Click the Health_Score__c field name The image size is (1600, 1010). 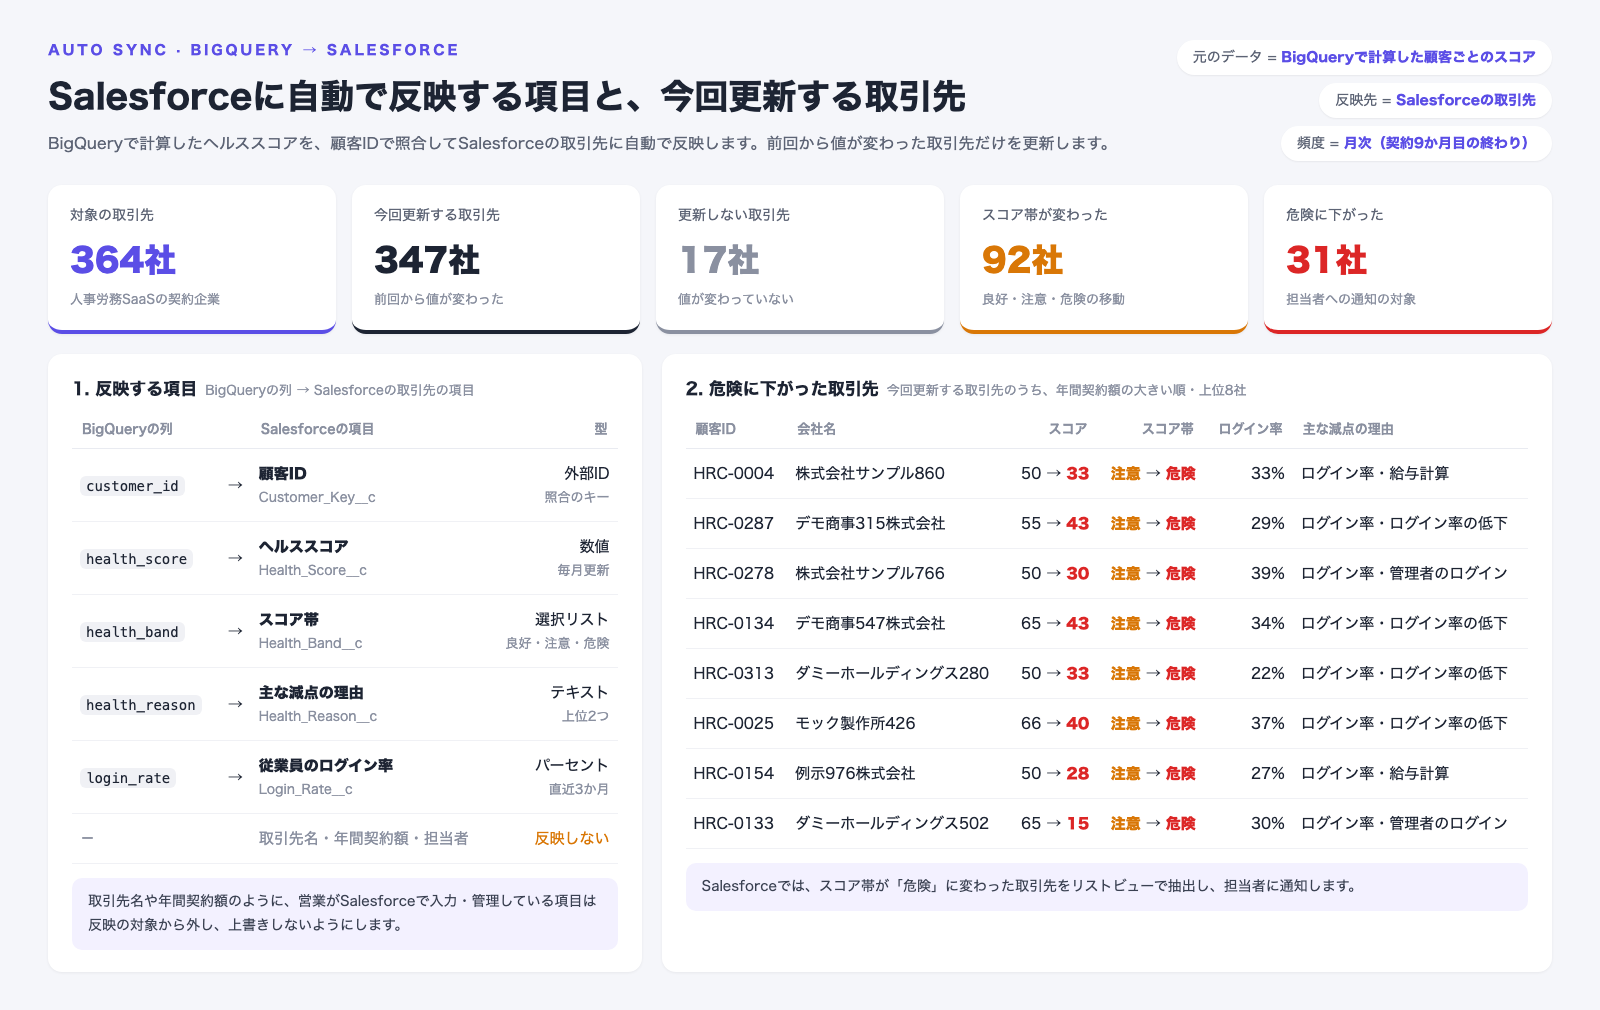(313, 570)
